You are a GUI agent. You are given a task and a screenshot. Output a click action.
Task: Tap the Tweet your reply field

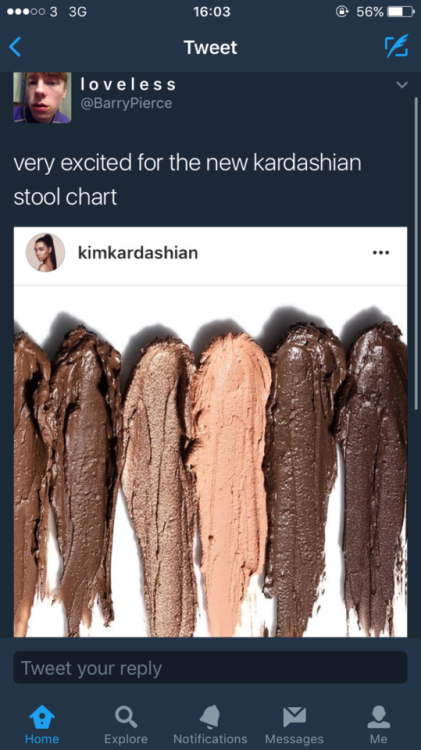pos(210,667)
